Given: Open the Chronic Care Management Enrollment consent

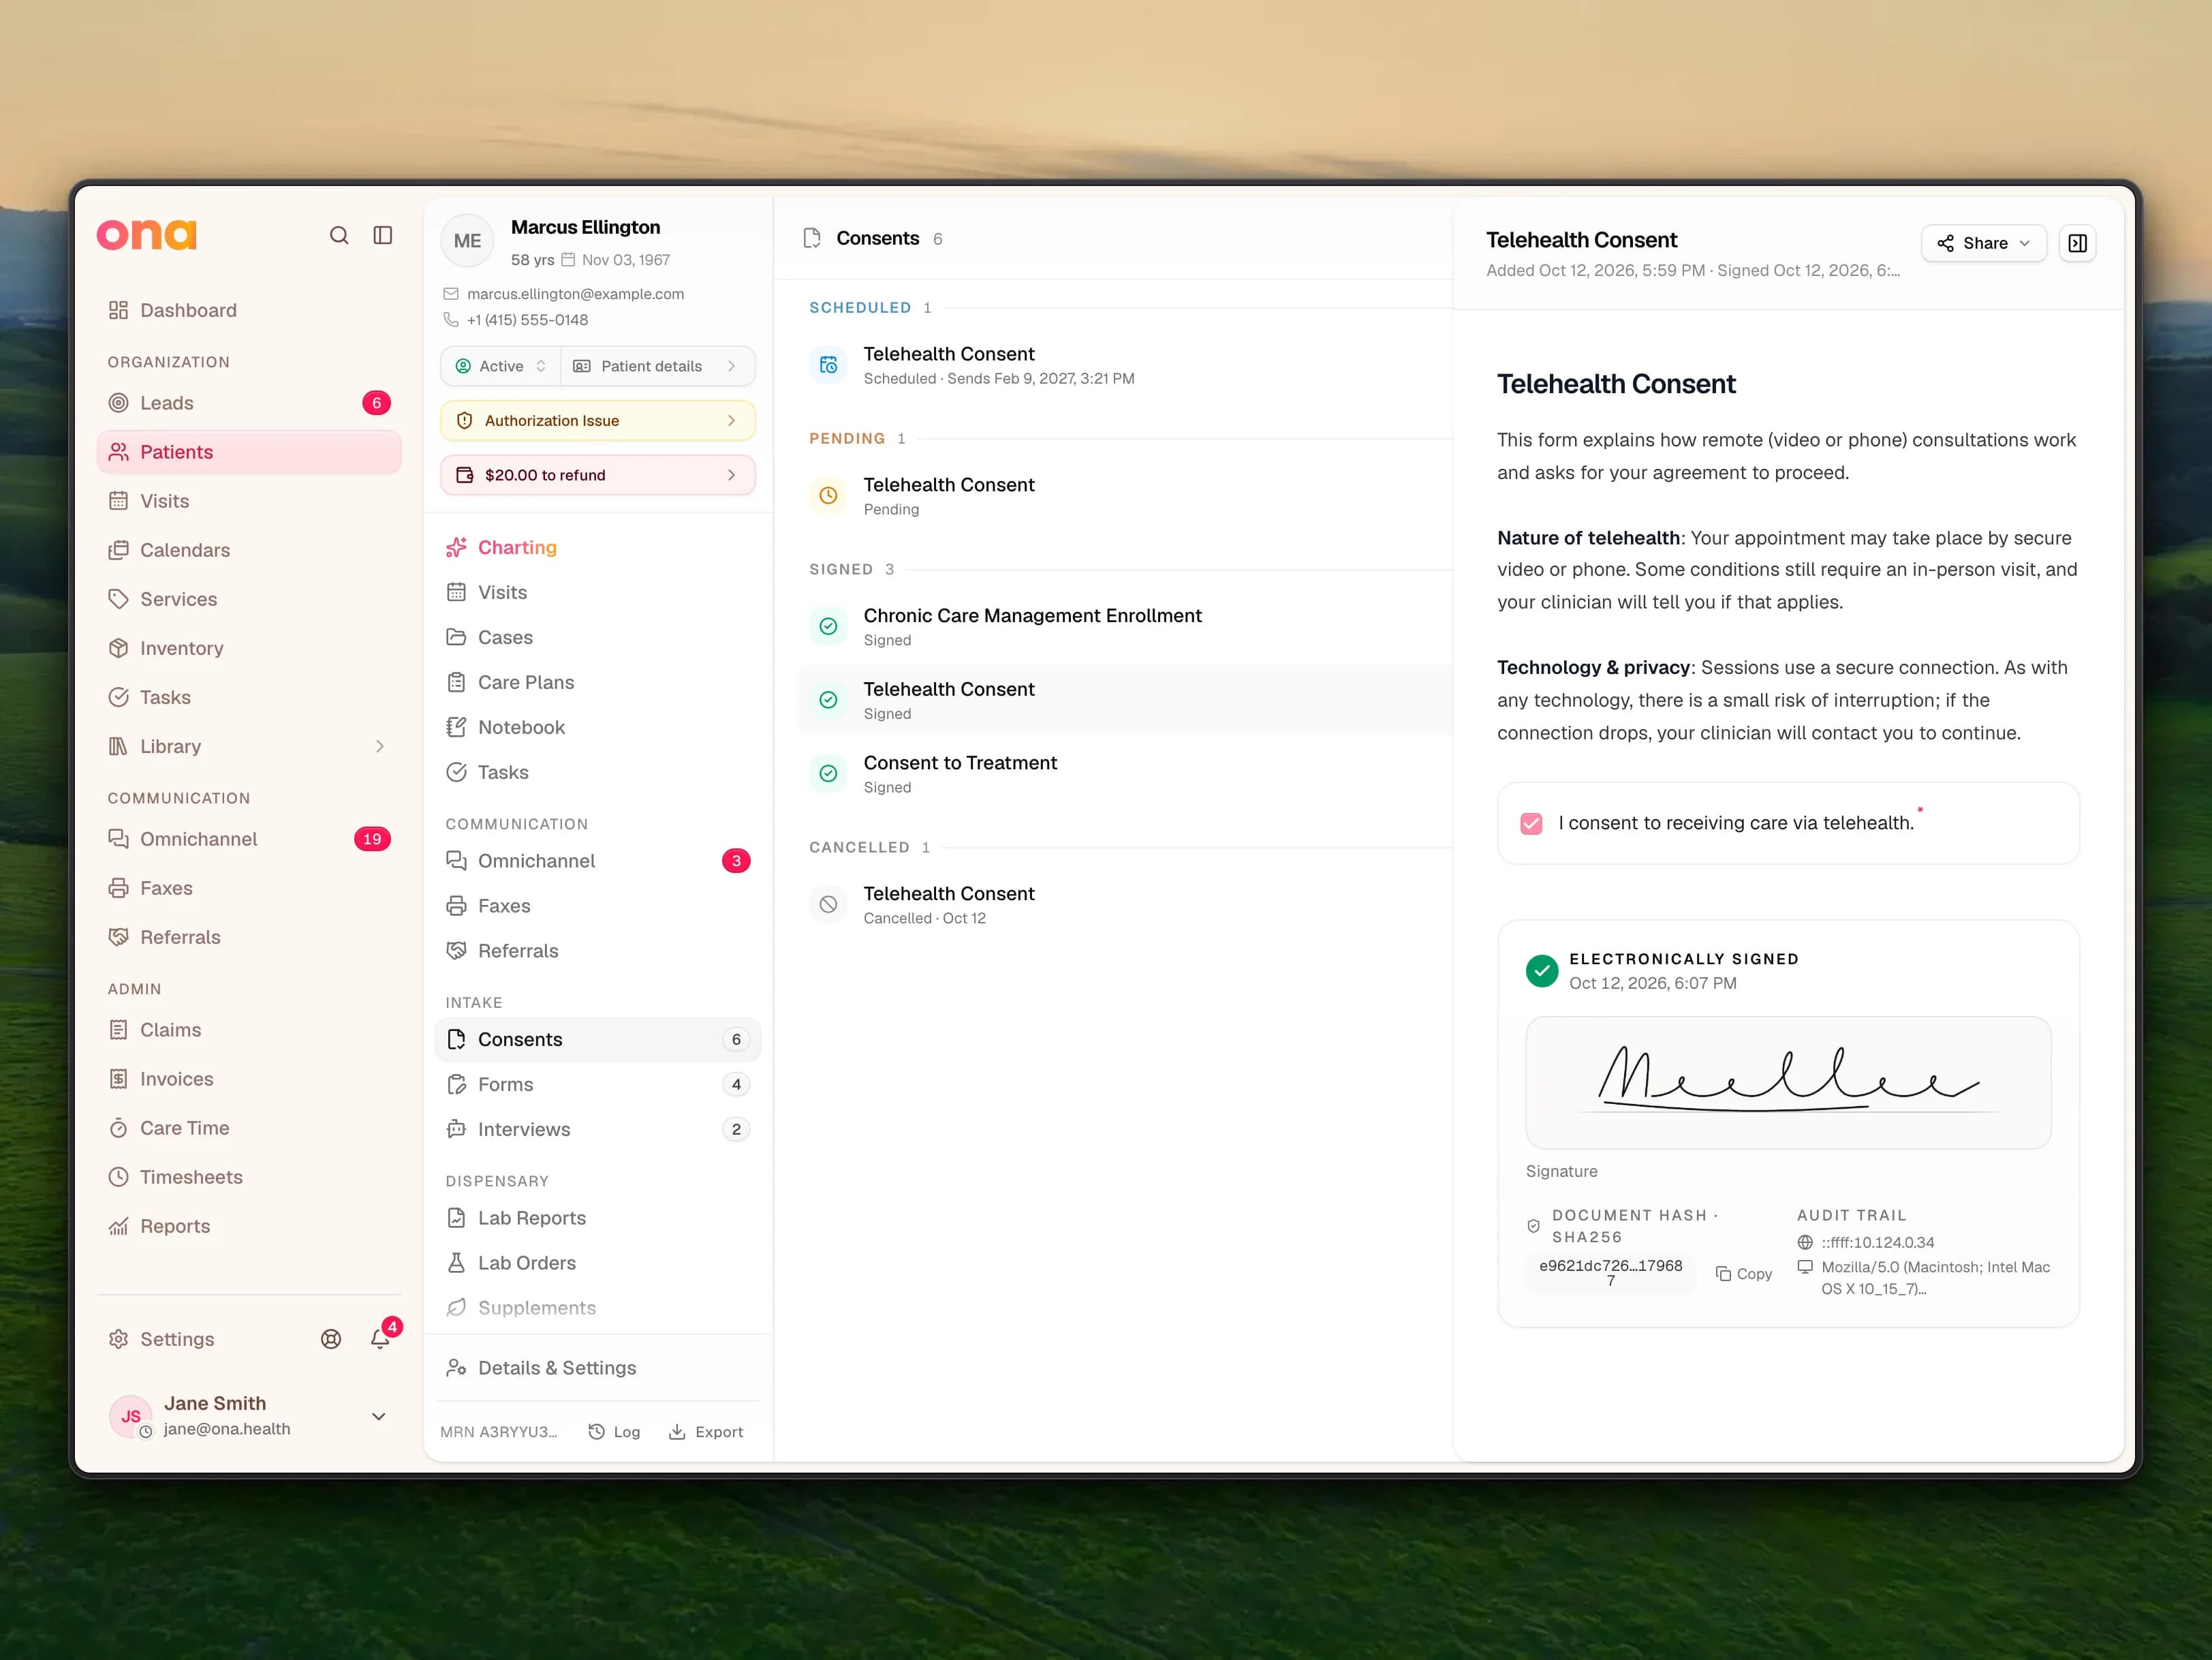Looking at the screenshot, I should point(1124,626).
